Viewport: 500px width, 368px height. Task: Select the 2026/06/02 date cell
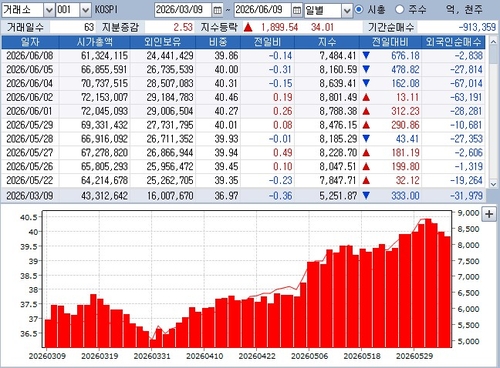point(30,97)
